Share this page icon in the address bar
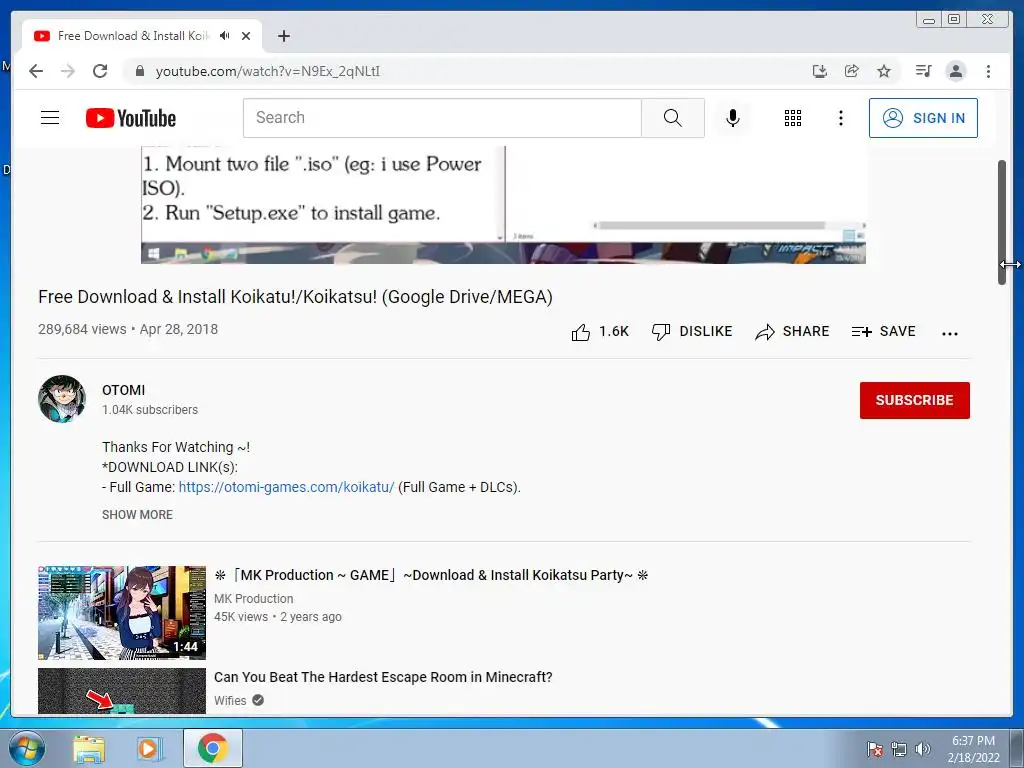The width and height of the screenshot is (1024, 768). (852, 71)
